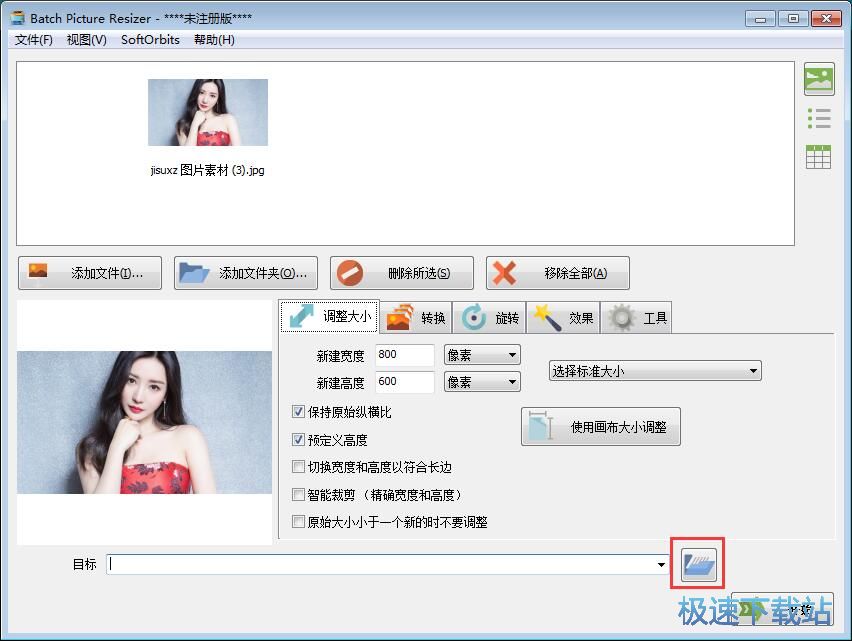The image size is (852, 641).
Task: Enable 智能裁剪 checkbox
Action: point(298,494)
